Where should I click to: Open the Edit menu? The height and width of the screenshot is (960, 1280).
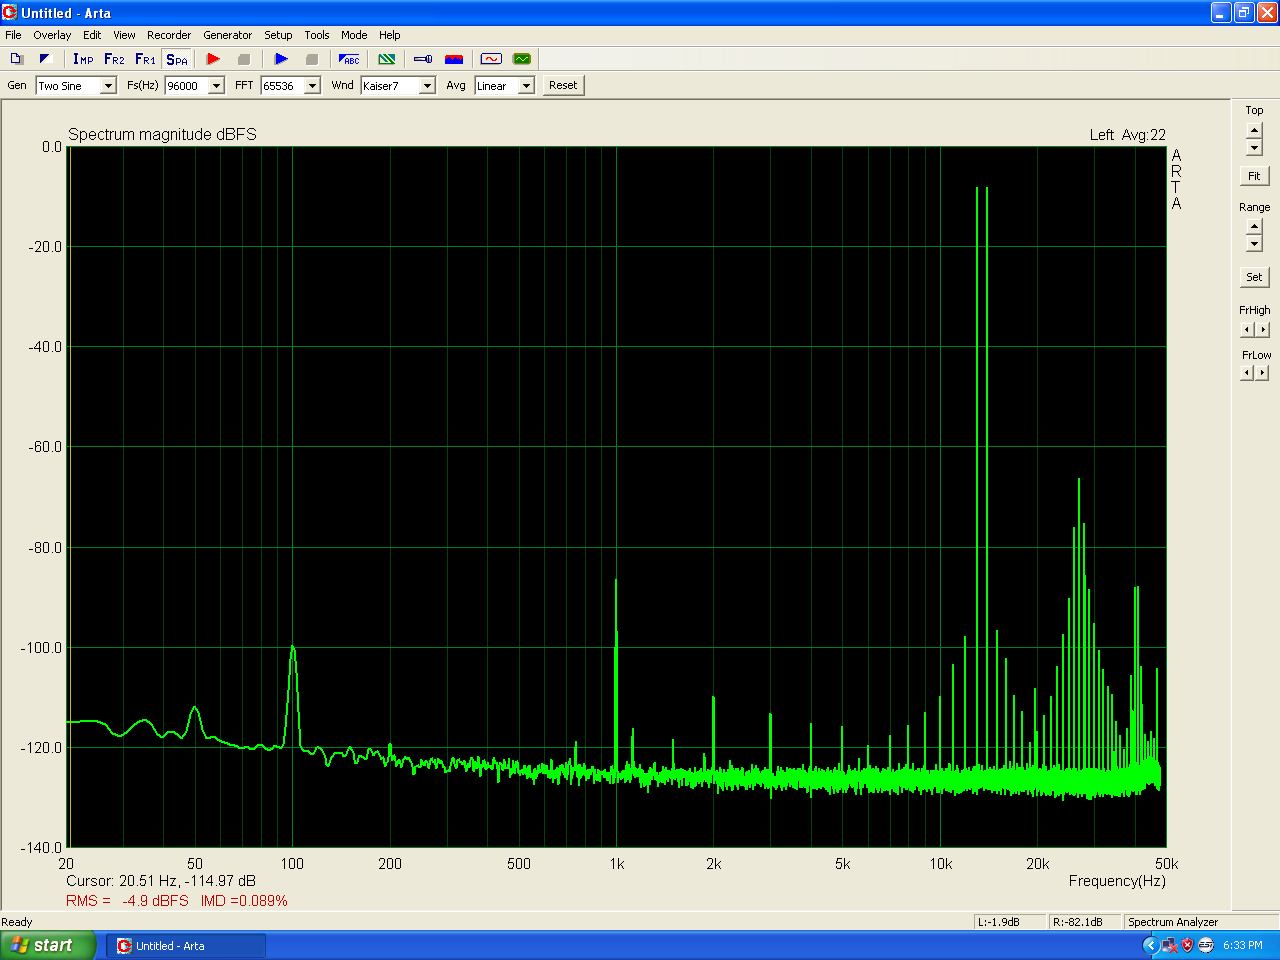click(92, 35)
